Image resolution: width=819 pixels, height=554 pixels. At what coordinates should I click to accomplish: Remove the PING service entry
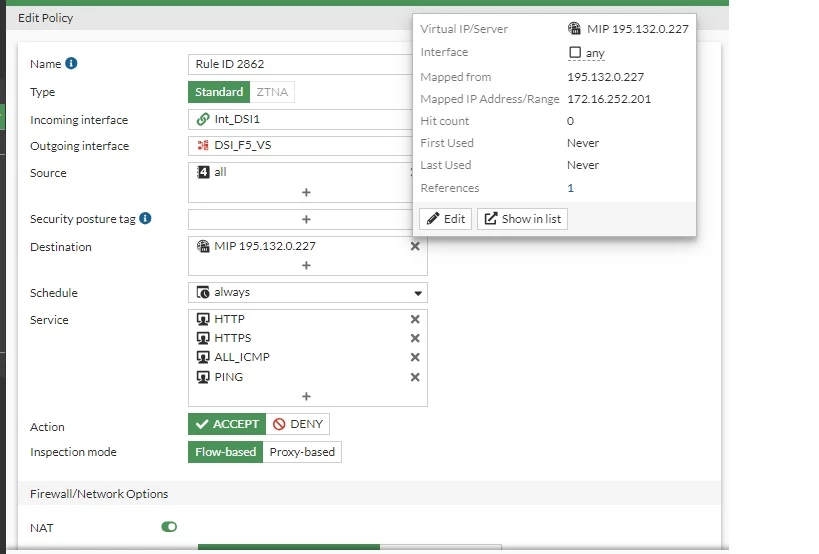(415, 377)
